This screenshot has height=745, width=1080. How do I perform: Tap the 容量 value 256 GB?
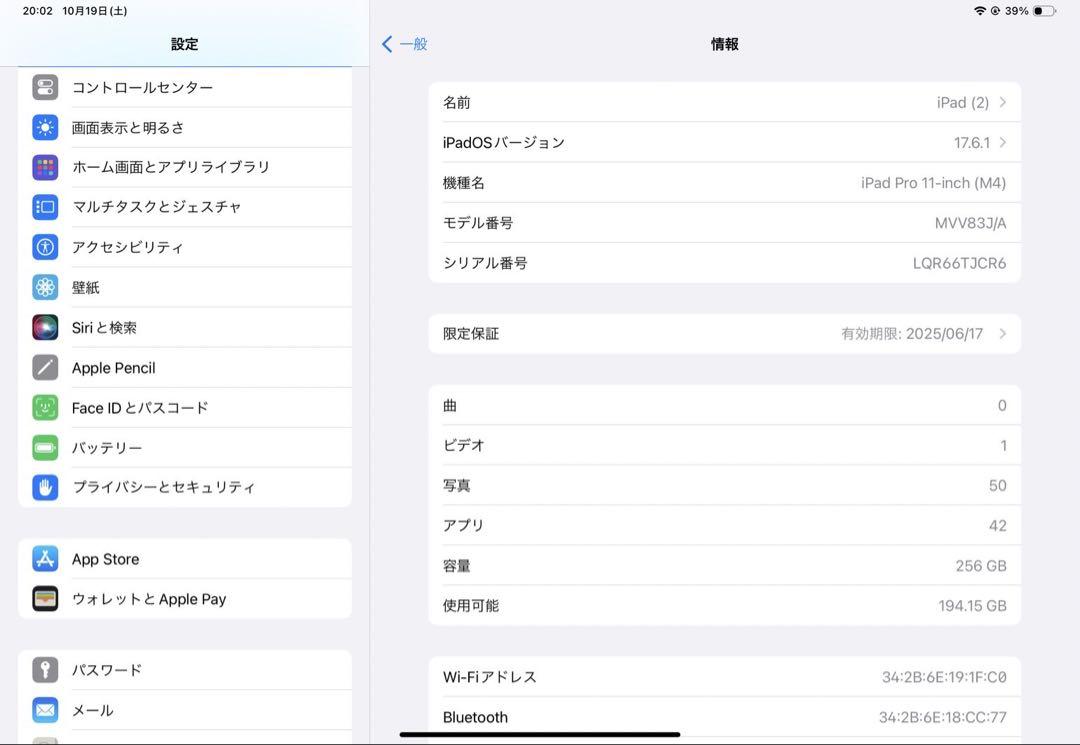point(981,565)
